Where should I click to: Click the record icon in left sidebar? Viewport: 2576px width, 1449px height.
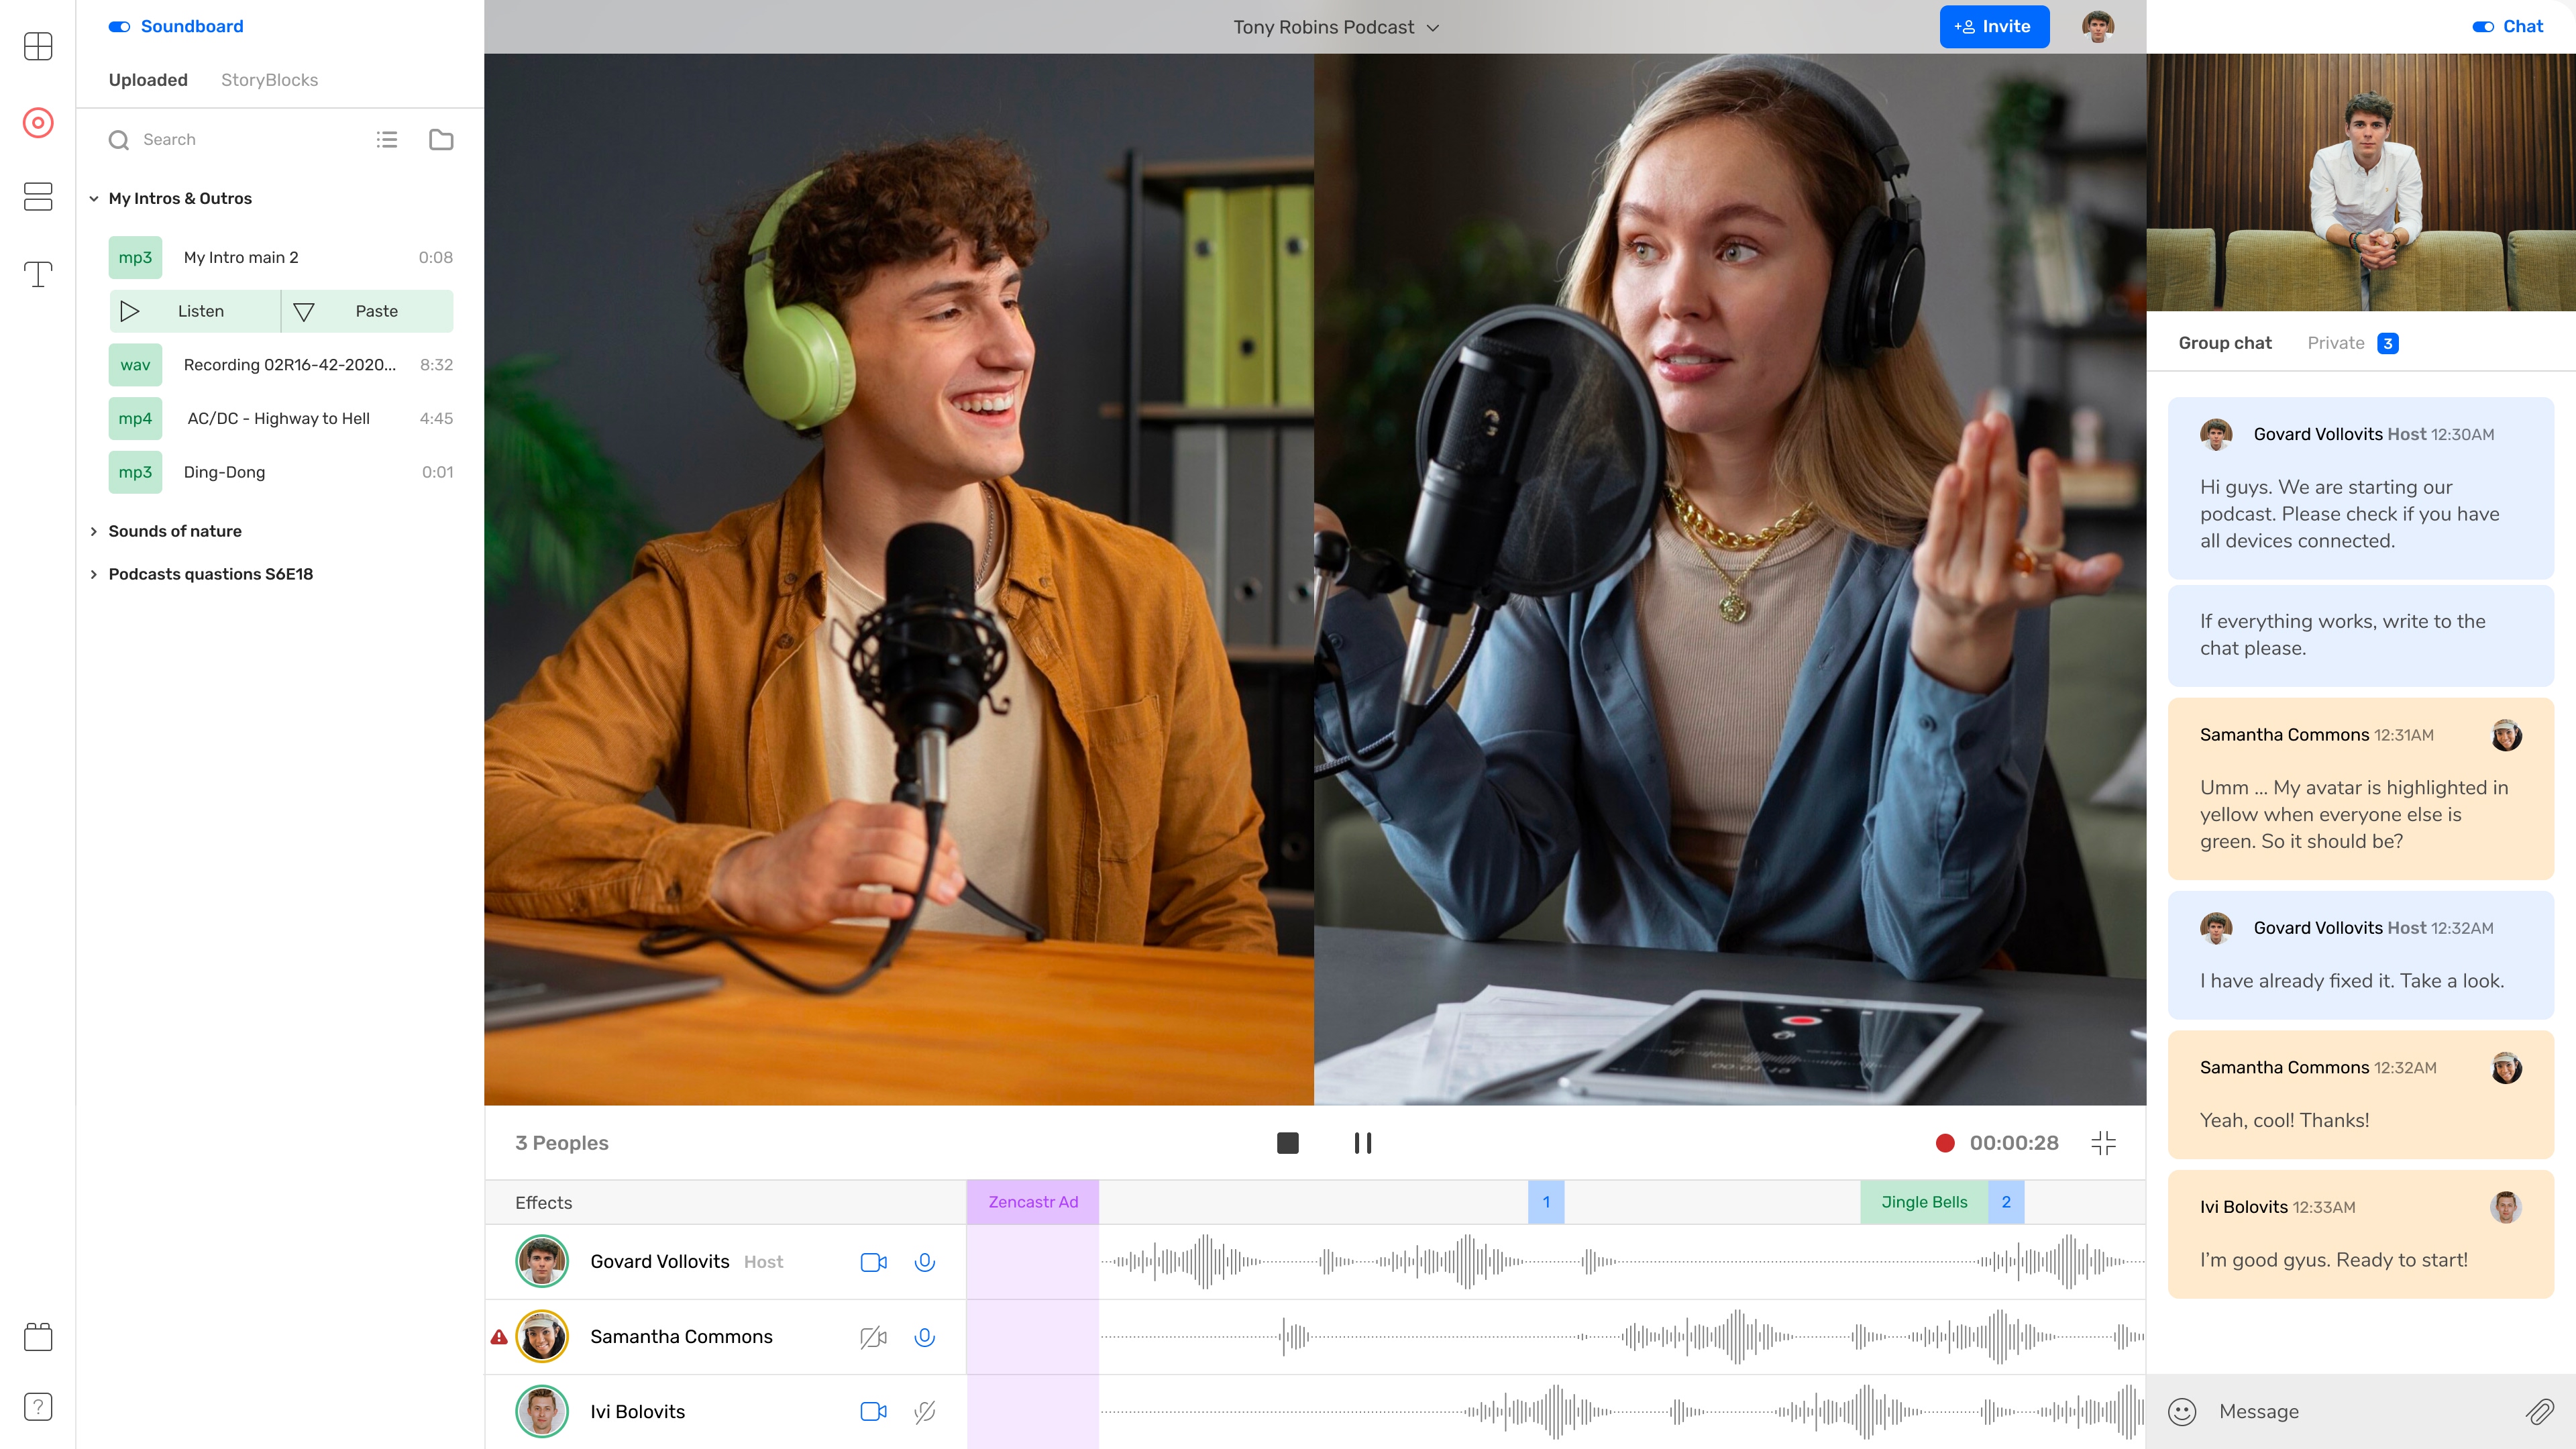[x=38, y=123]
